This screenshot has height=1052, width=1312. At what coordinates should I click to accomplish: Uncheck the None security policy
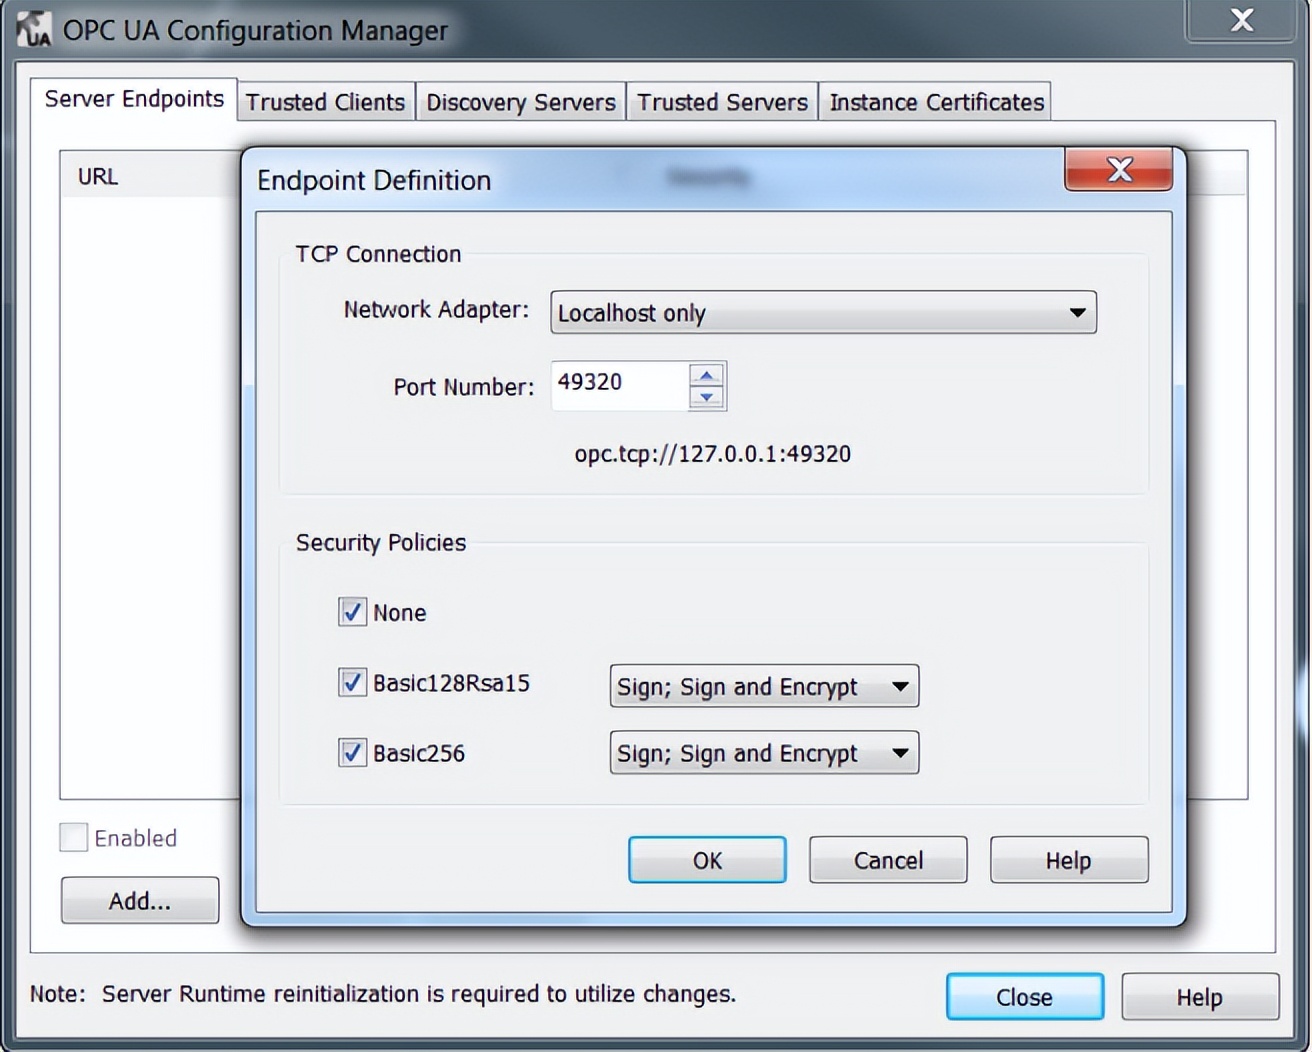point(351,612)
